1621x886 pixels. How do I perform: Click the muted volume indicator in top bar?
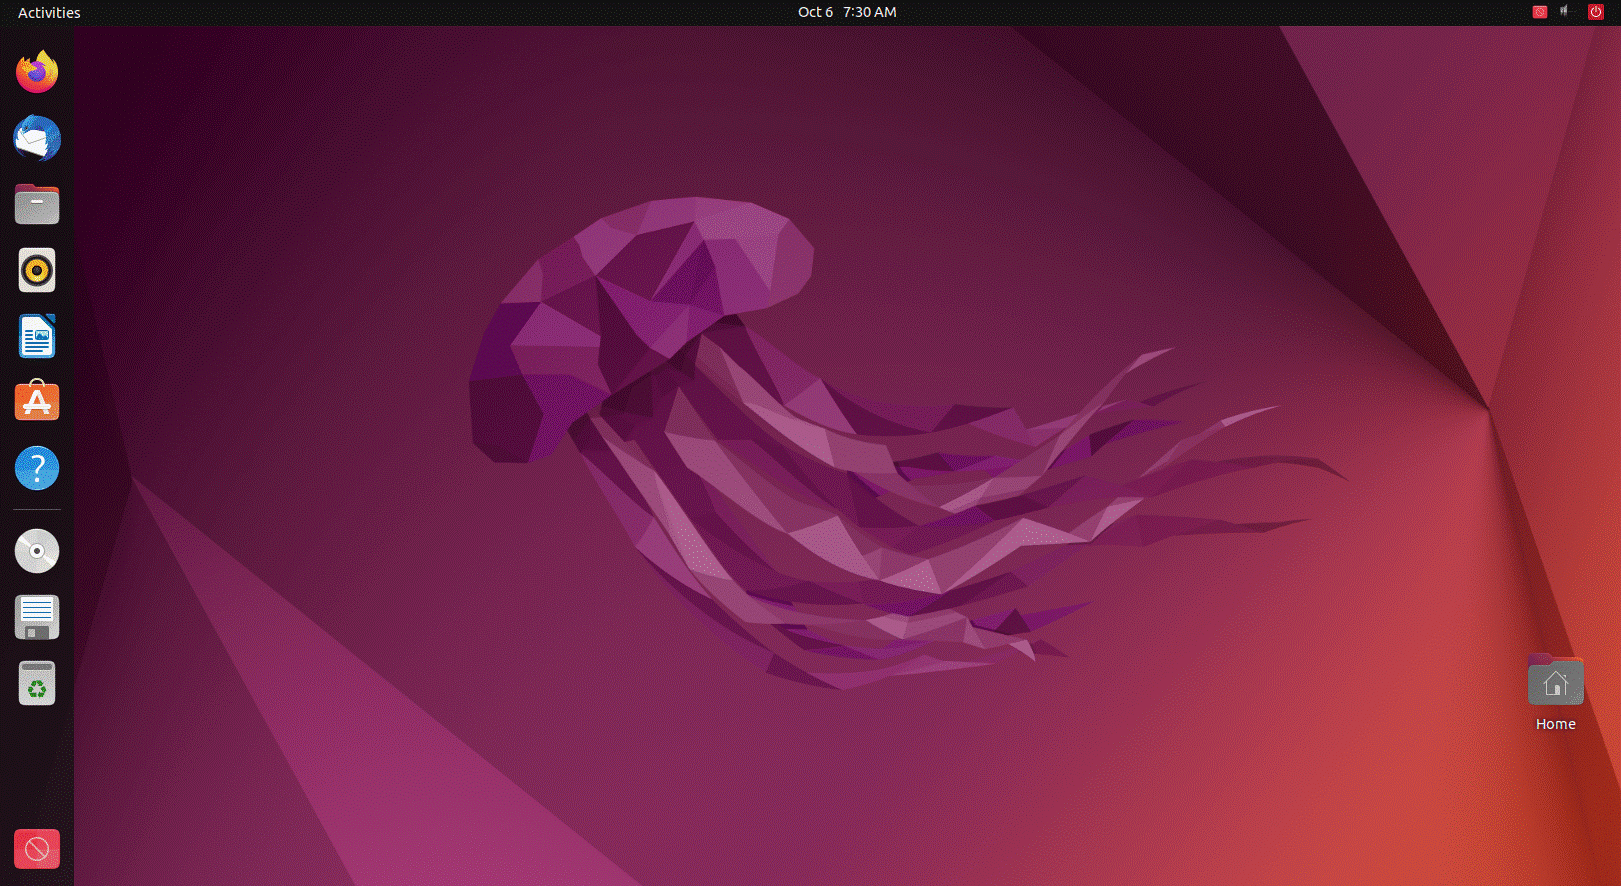[1565, 12]
